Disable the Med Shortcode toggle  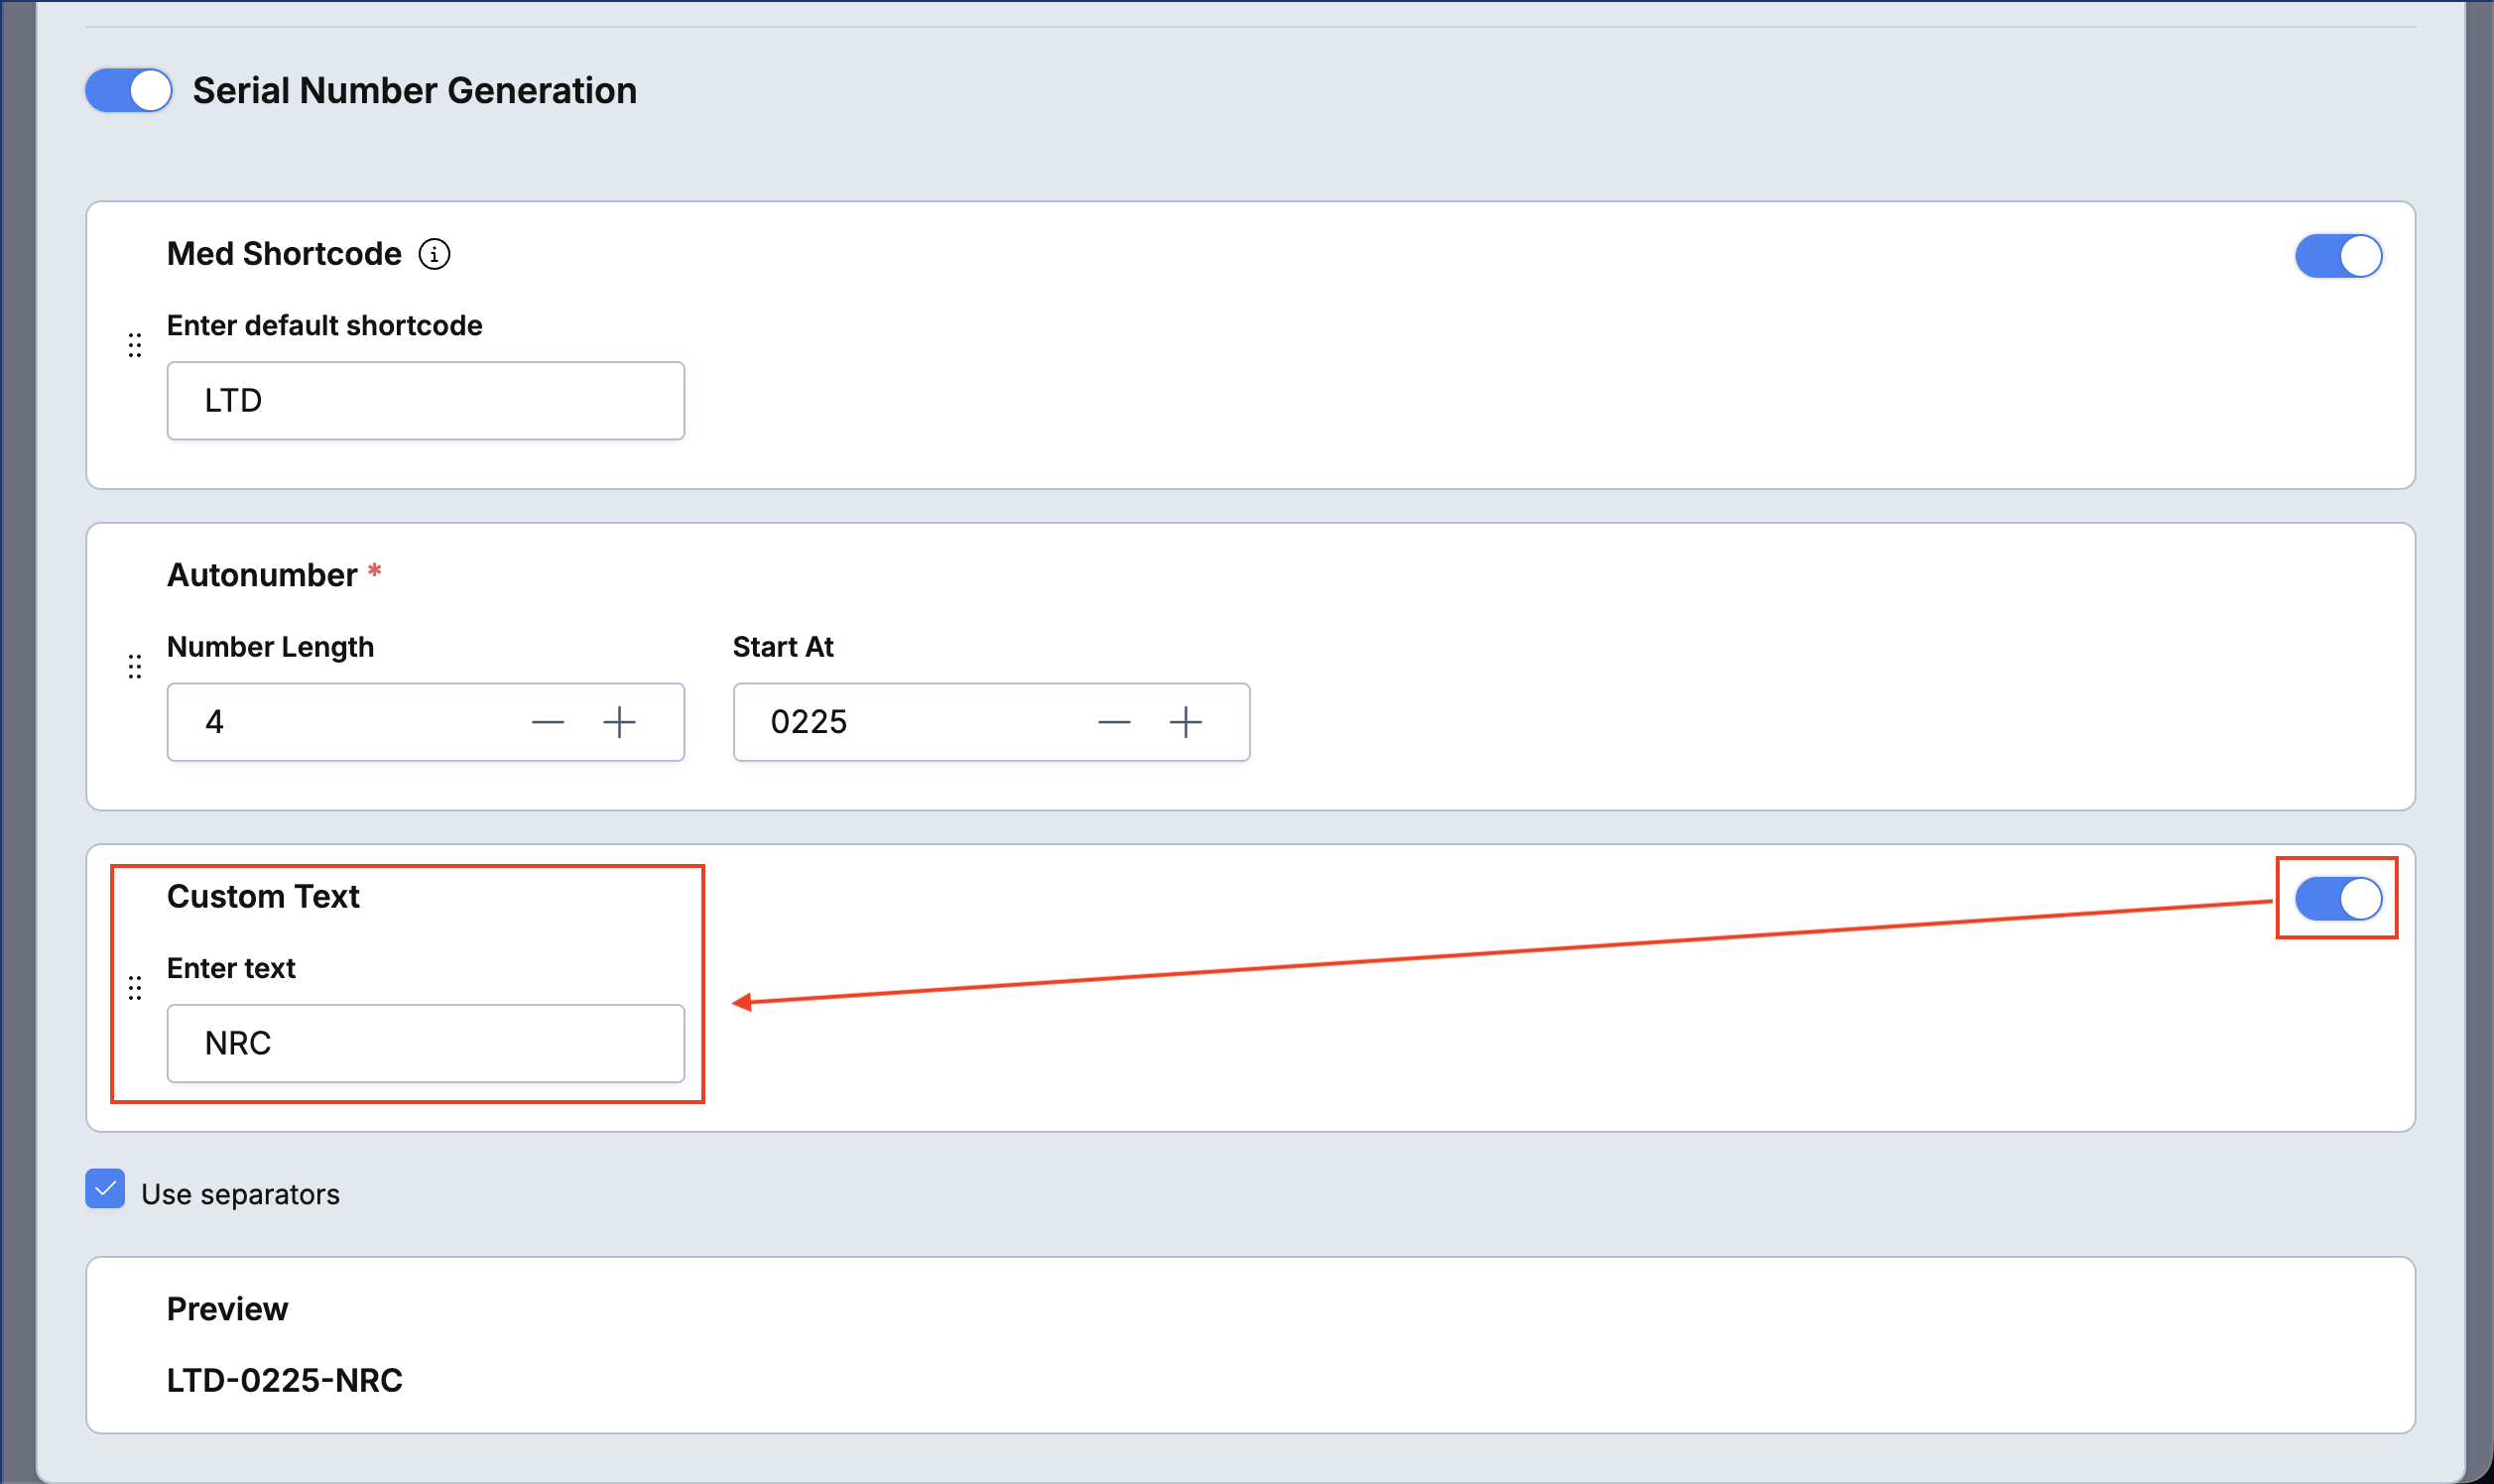pos(2339,256)
